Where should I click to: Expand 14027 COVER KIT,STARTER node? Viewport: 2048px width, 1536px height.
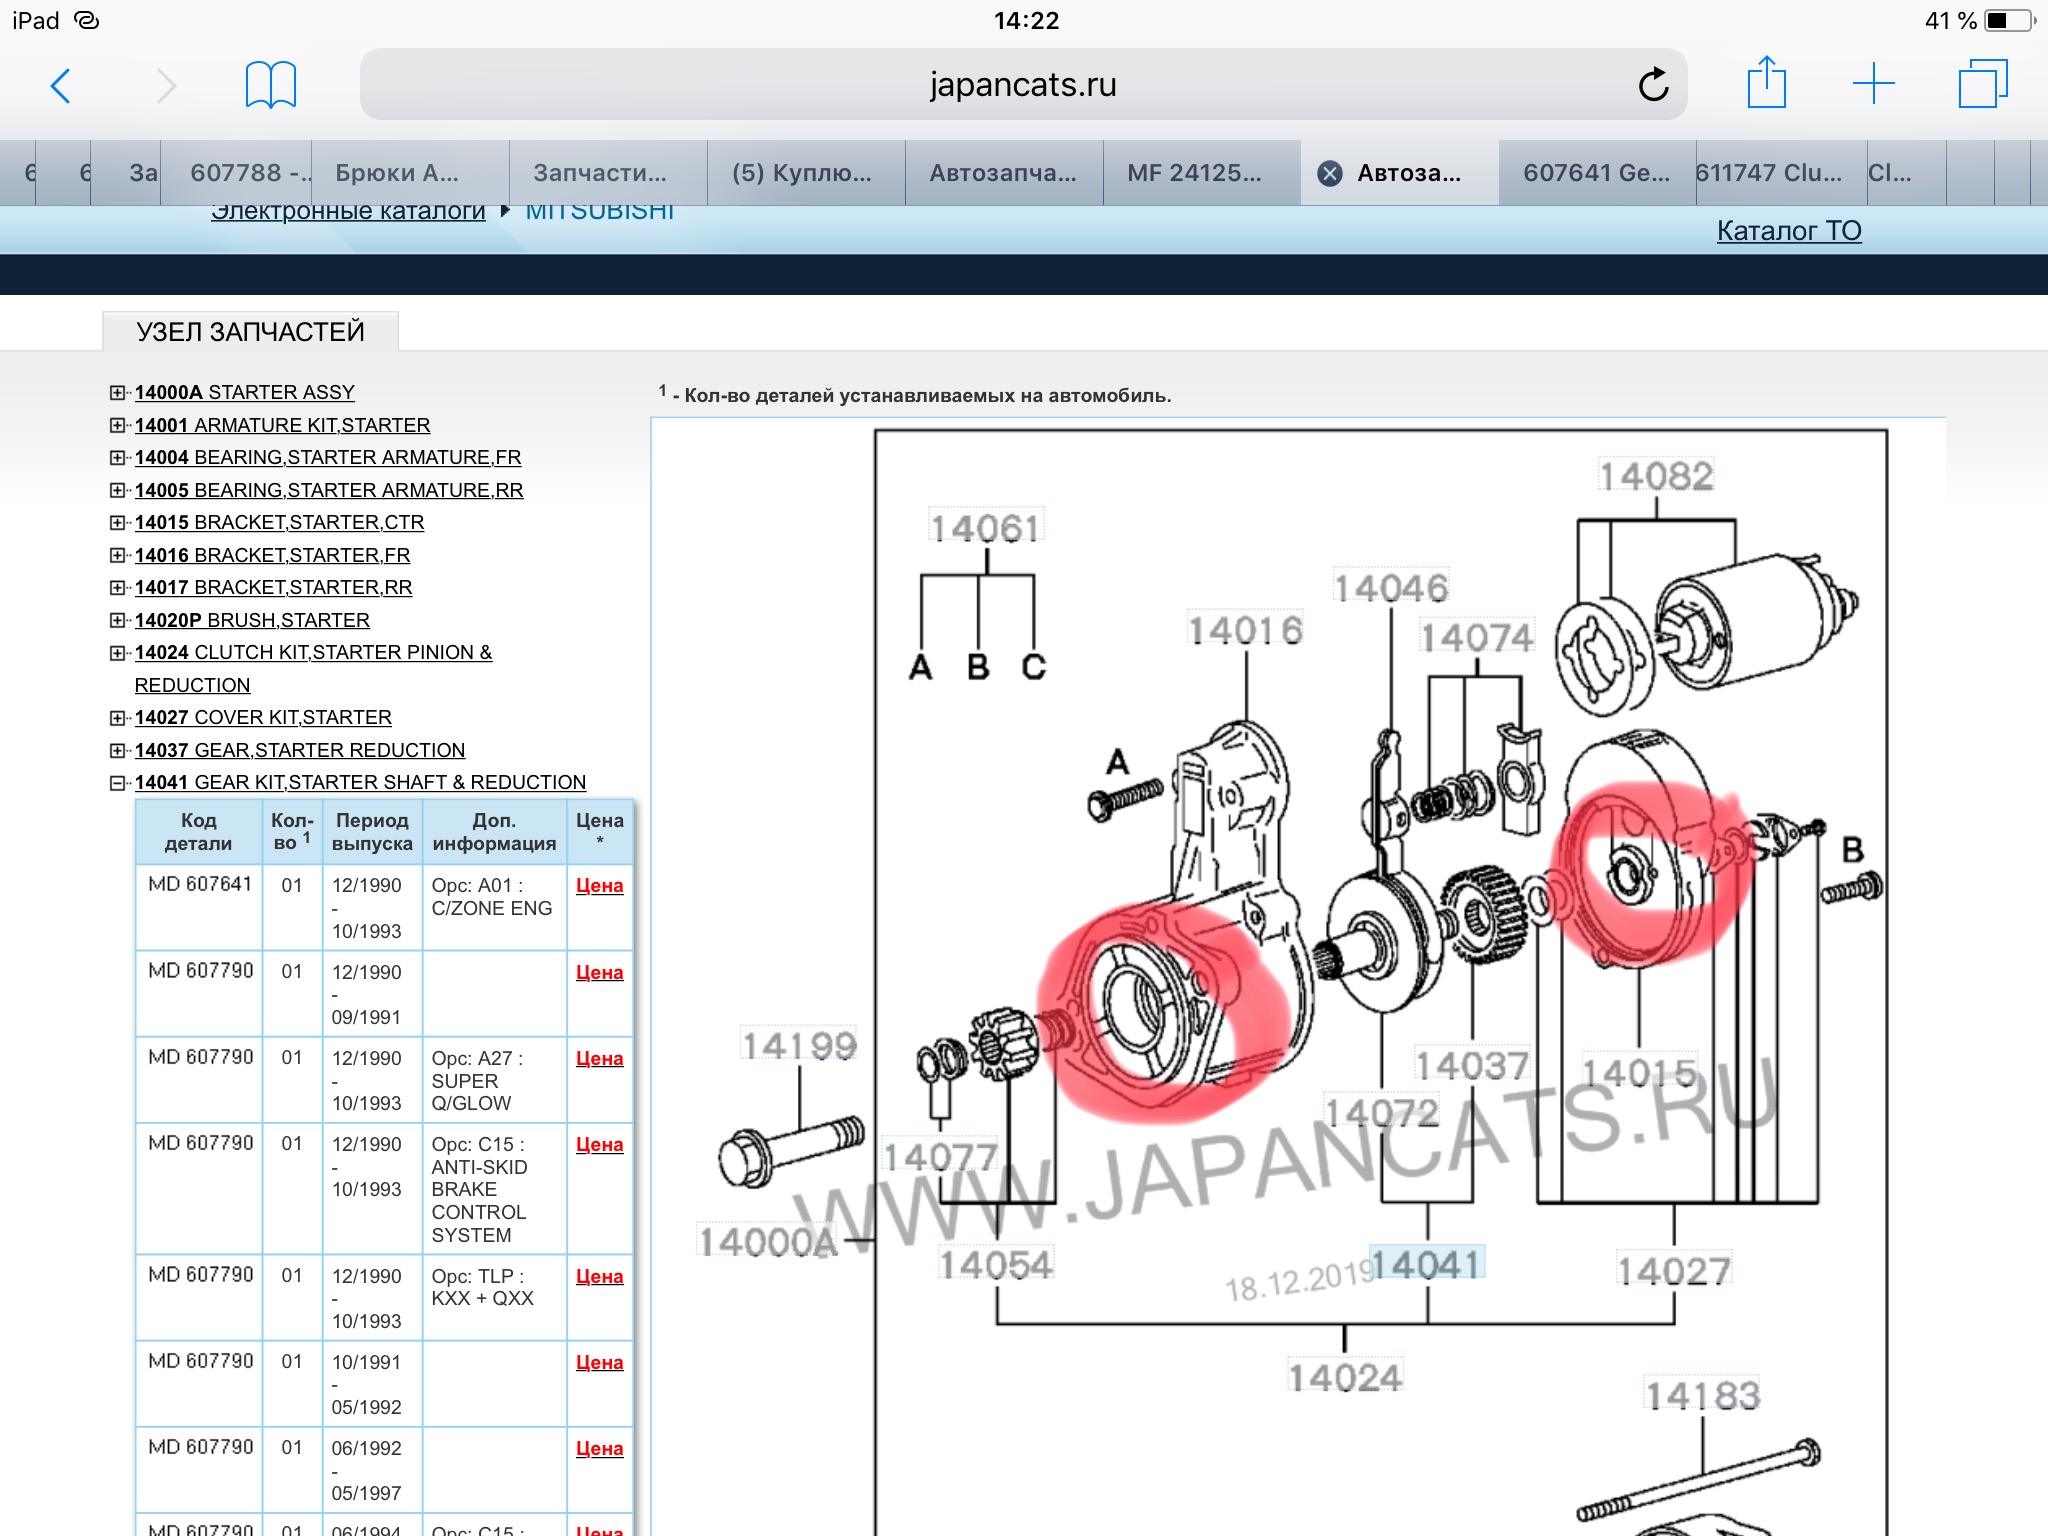point(118,718)
